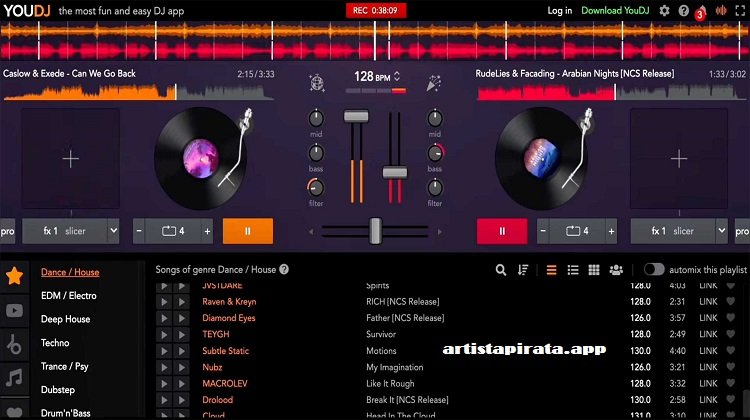Viewport: 750px width, 420px height.
Task: Open left deck fx dropdown arrow
Action: coord(113,231)
